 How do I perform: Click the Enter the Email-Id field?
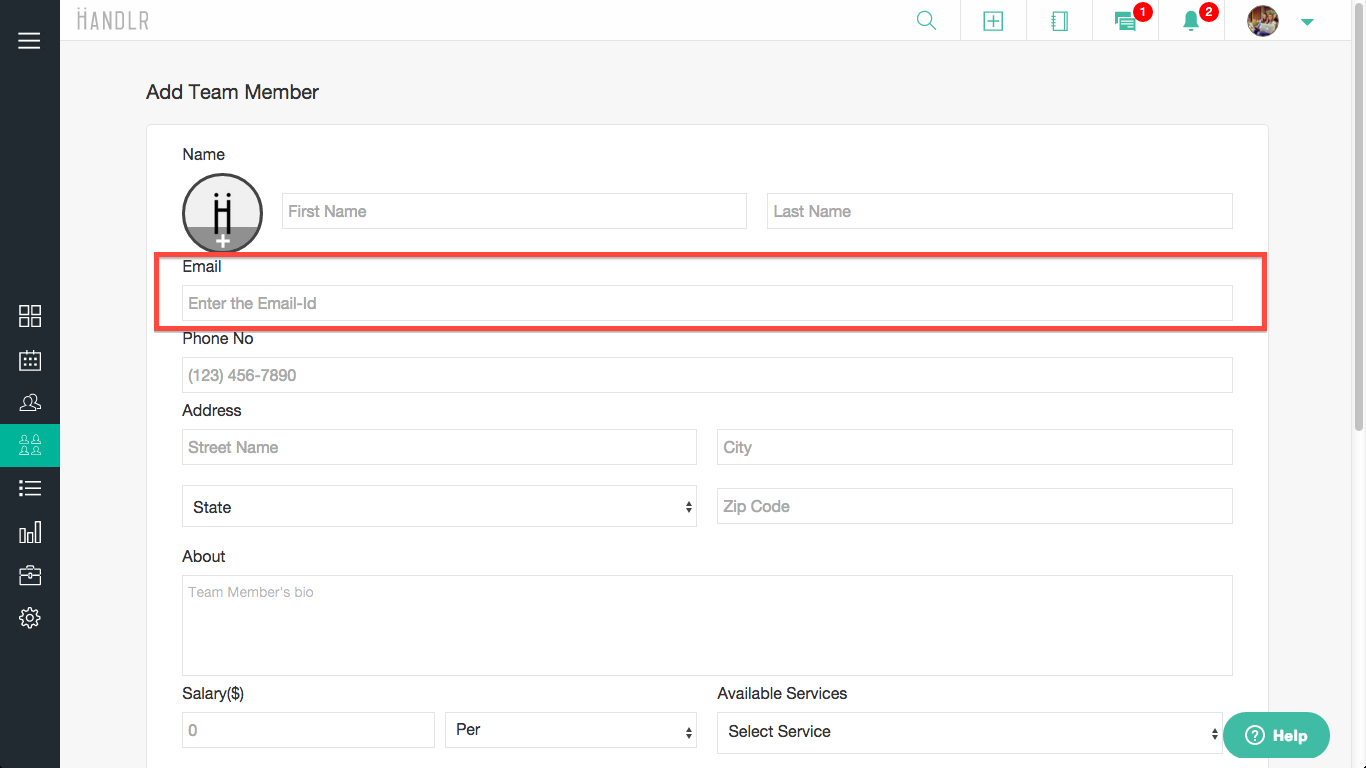[706, 303]
